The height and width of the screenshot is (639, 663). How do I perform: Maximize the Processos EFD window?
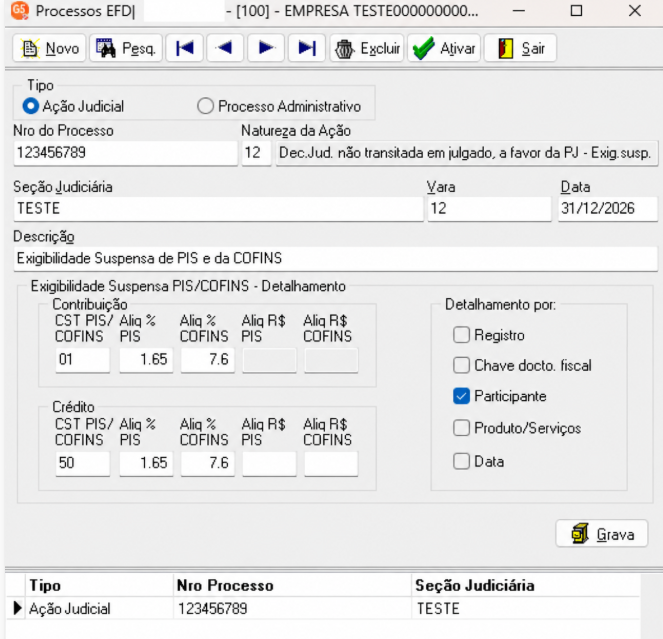pos(576,11)
